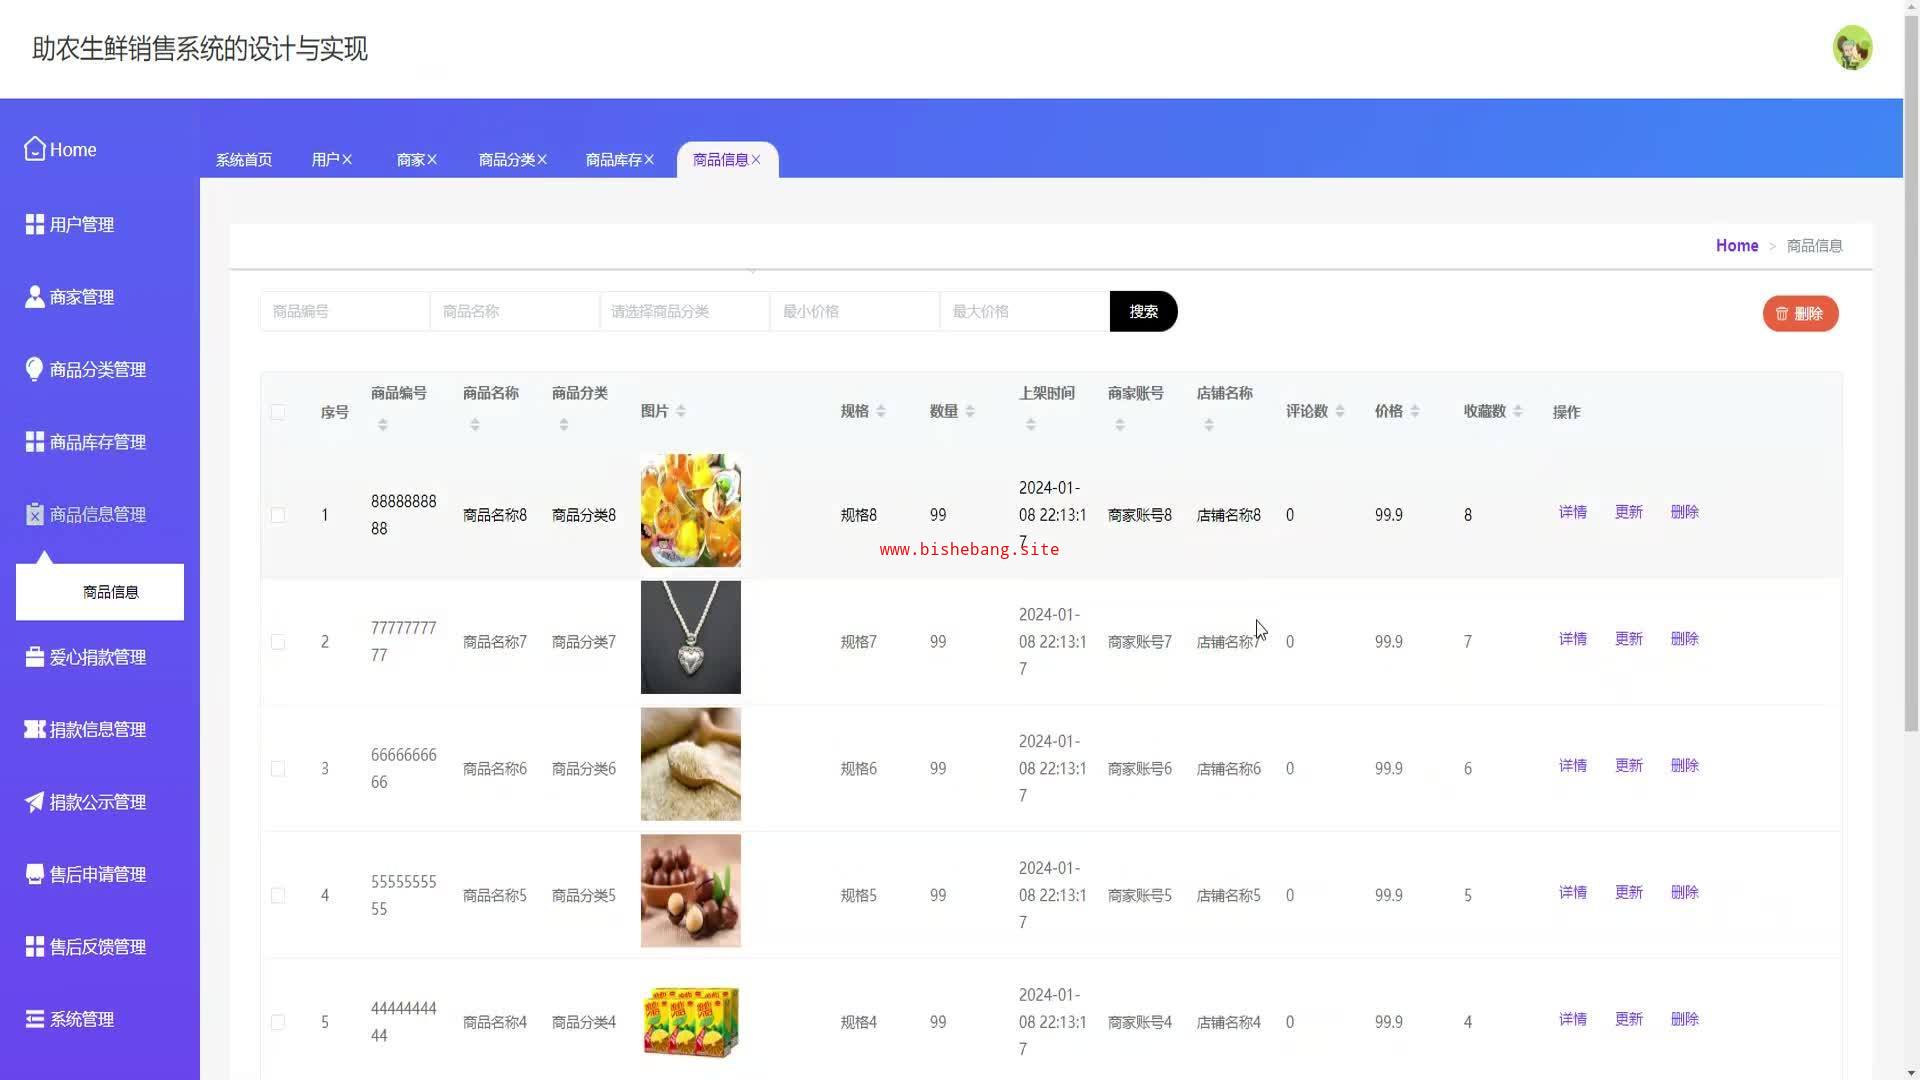Open the 请选择商品分类 dropdown
Screen dimensions: 1920x1080
(684, 312)
